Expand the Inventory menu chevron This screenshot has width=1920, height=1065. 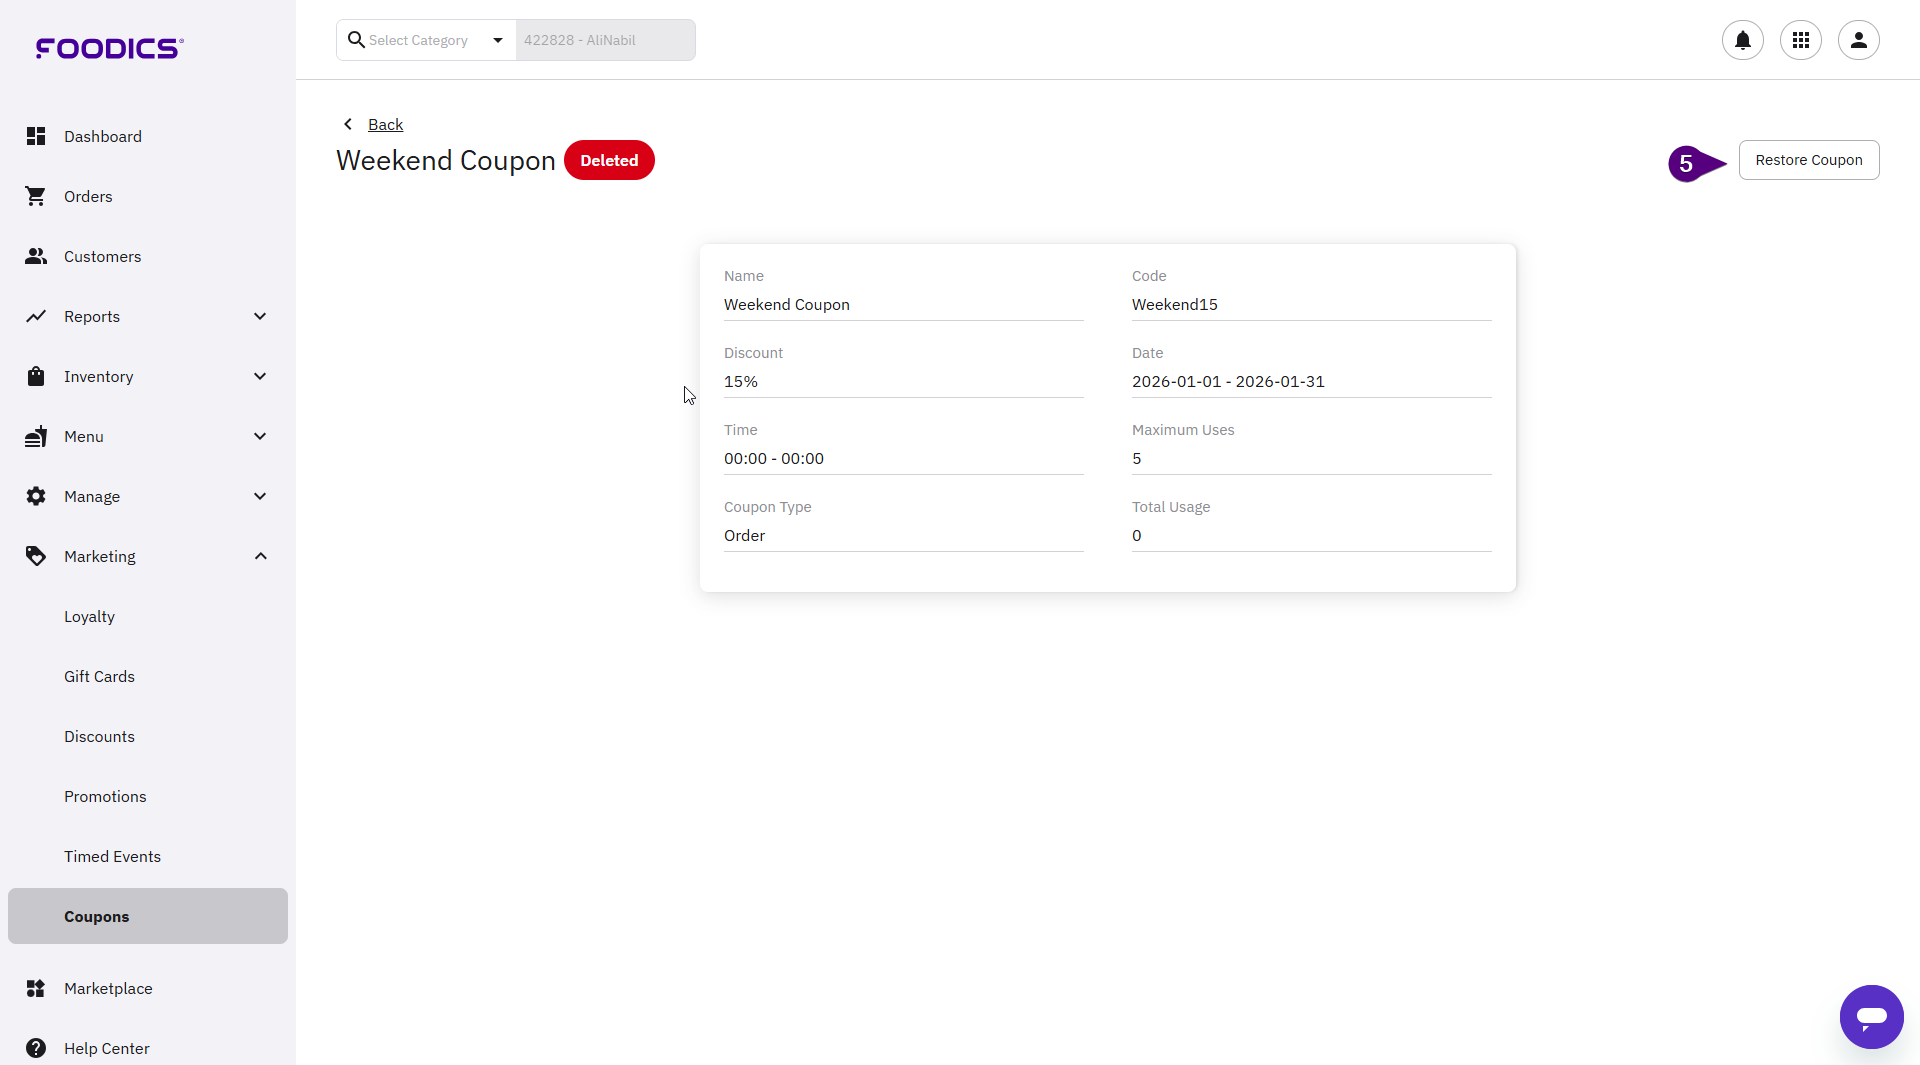coord(260,376)
